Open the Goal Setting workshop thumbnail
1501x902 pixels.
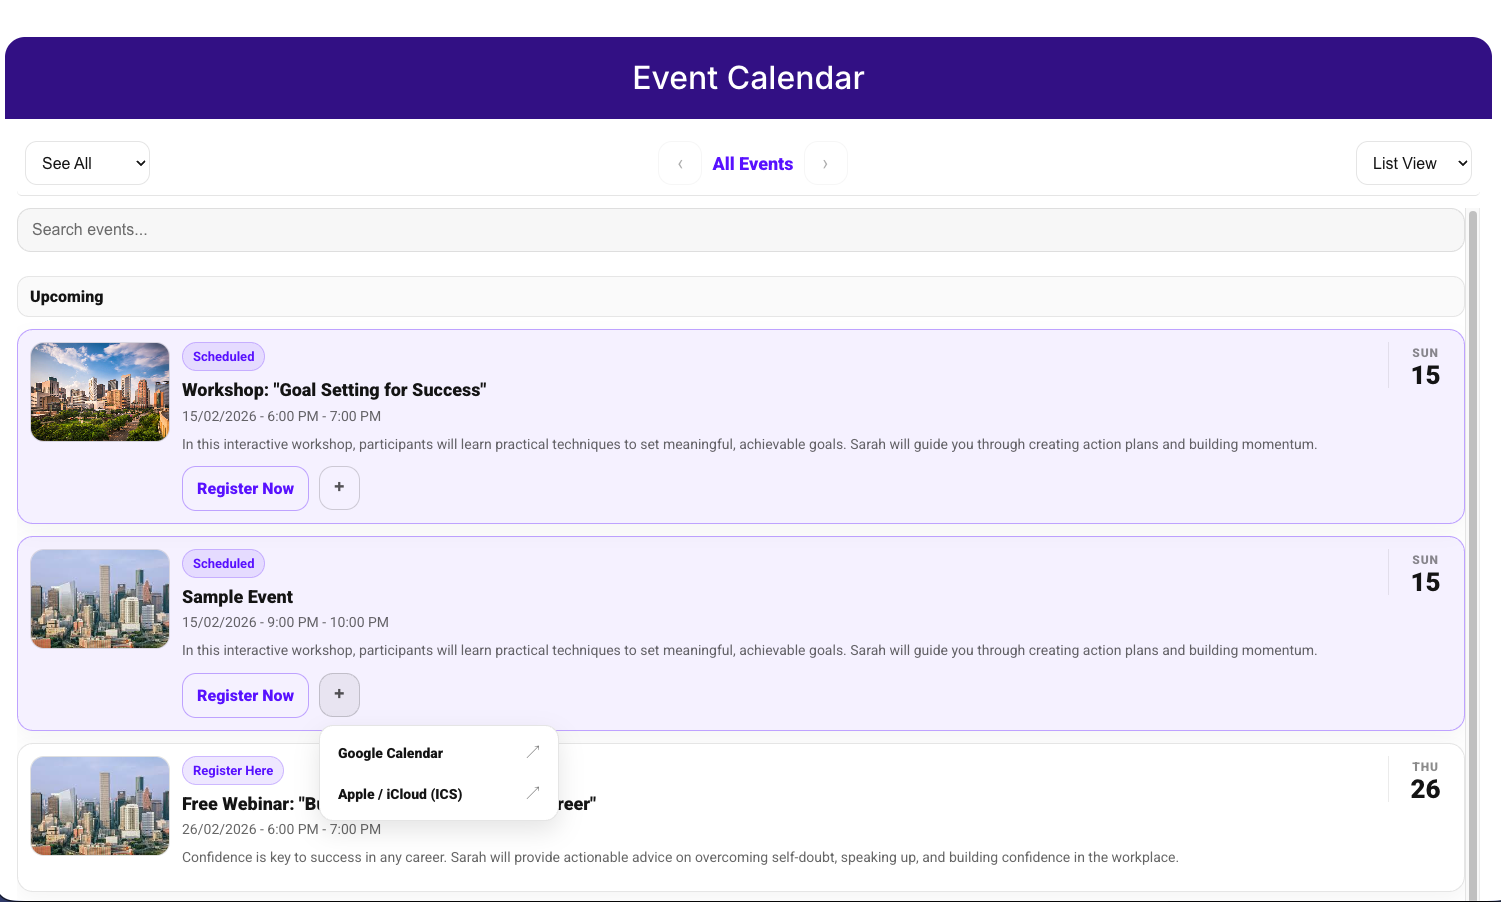tap(100, 392)
